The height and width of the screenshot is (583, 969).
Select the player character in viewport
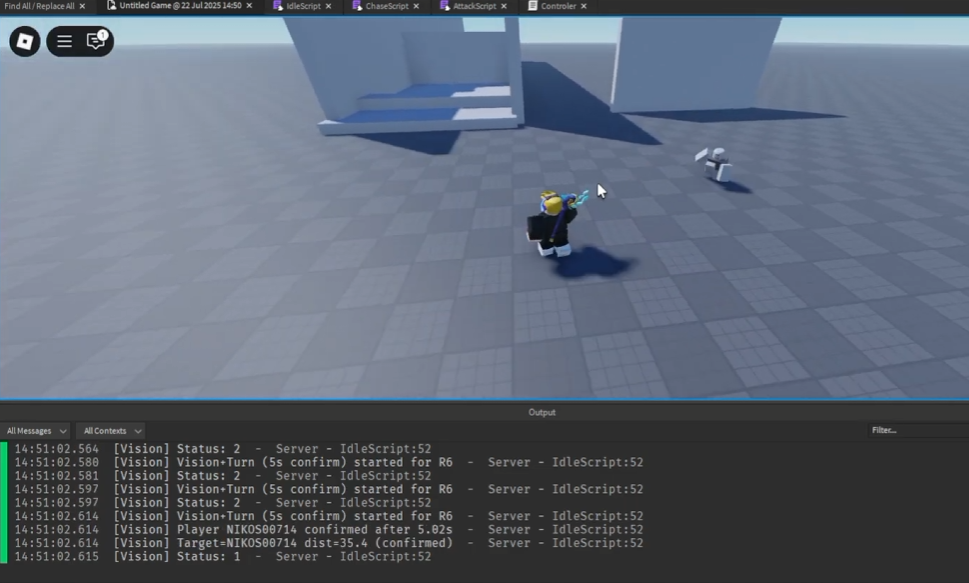(x=554, y=223)
